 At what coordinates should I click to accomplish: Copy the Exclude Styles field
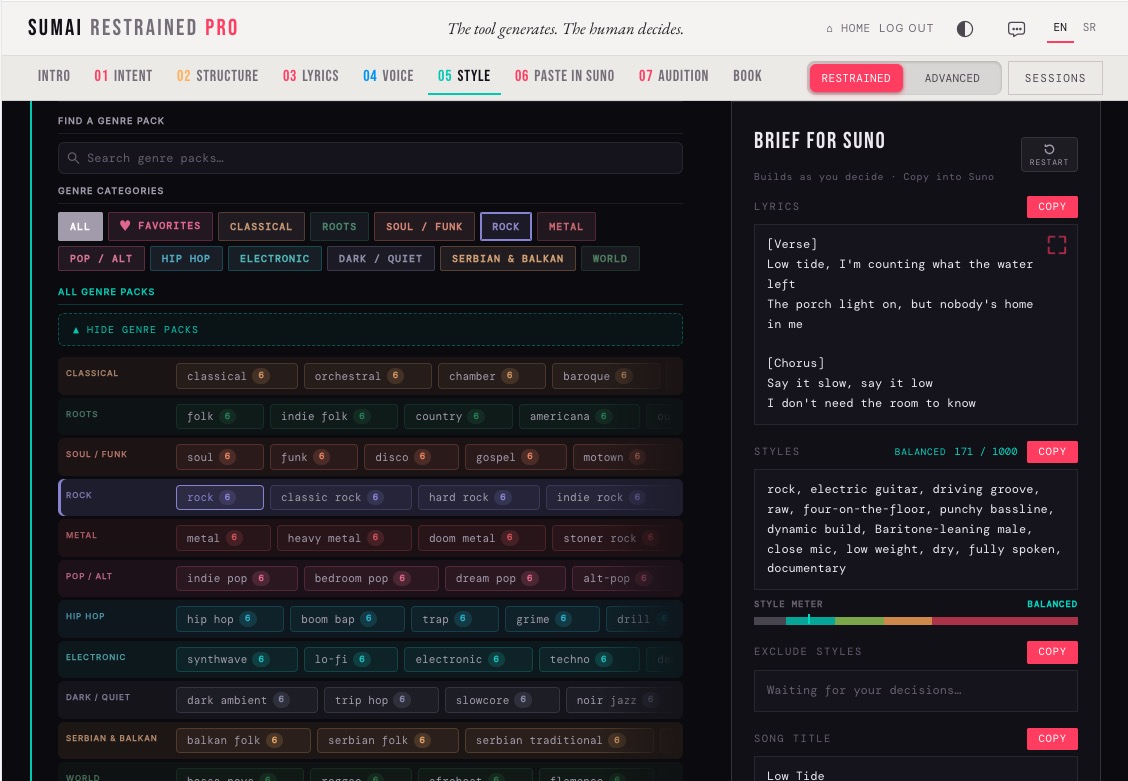(1052, 652)
